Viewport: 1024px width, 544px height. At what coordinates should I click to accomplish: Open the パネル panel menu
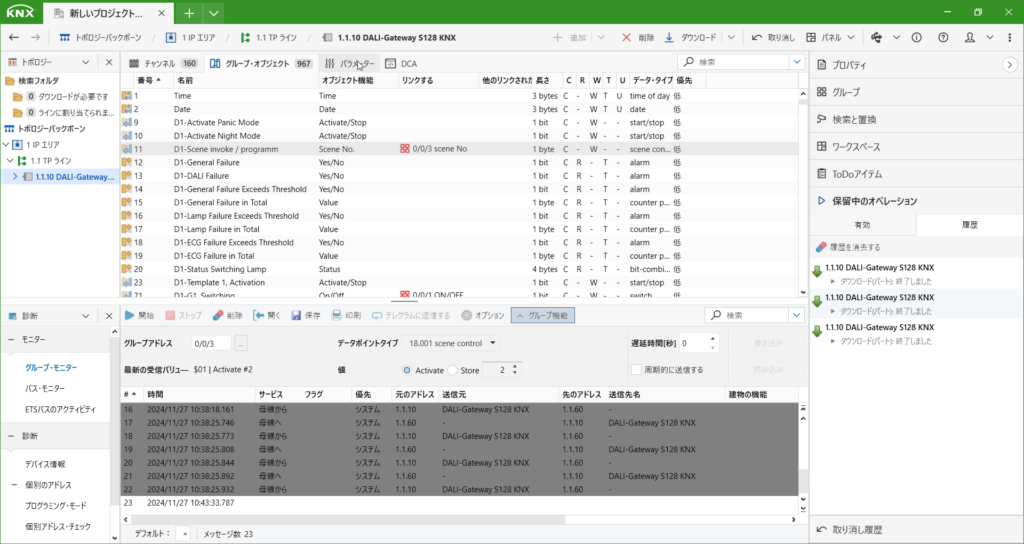click(831, 38)
